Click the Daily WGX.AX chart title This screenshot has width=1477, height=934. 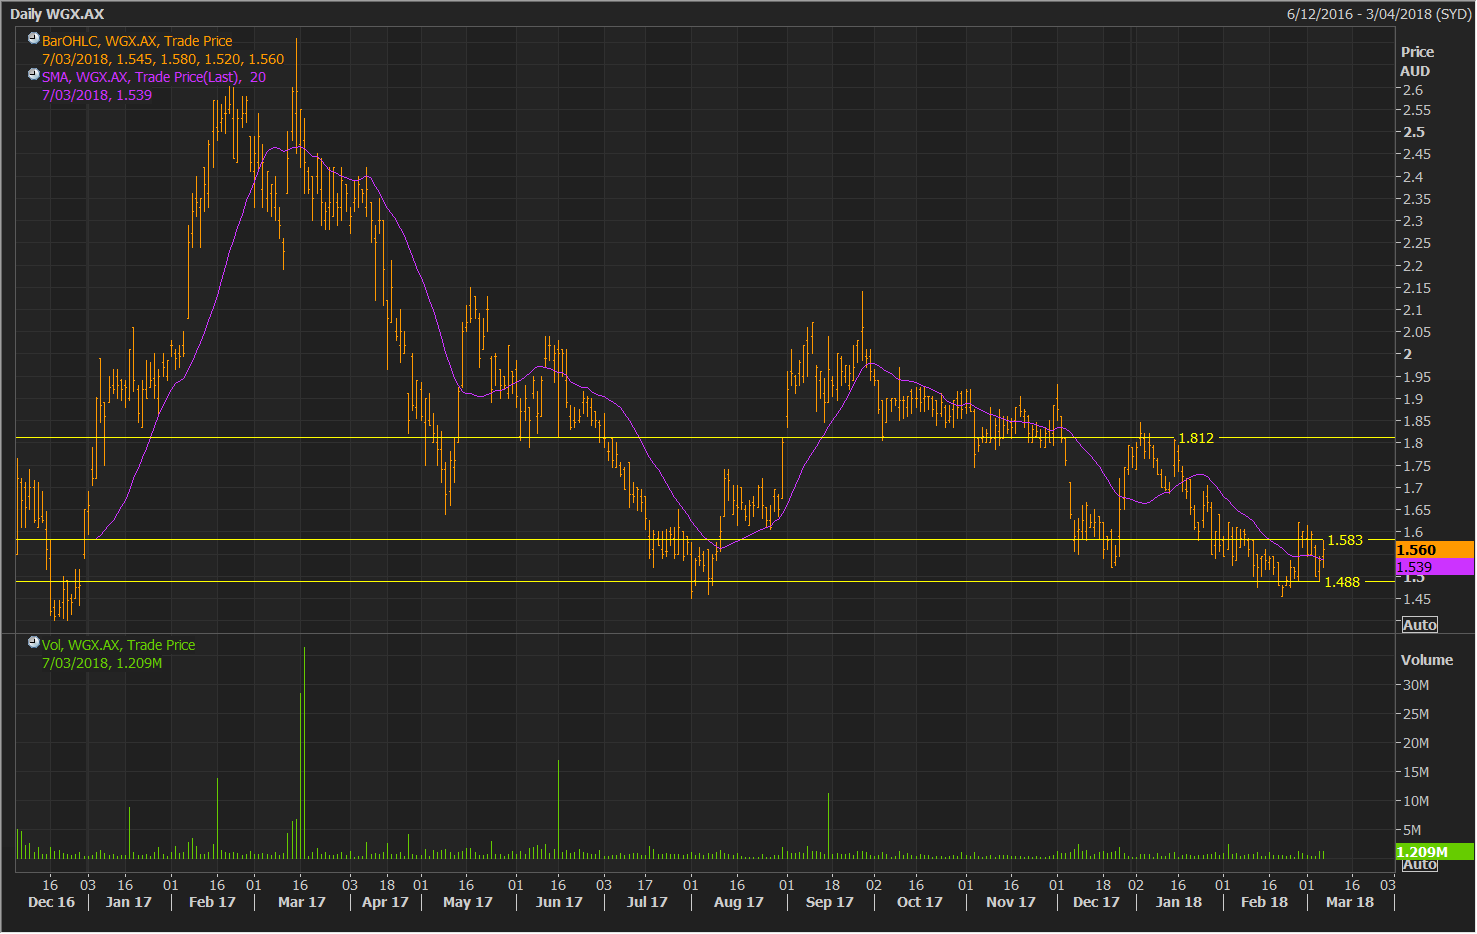(57, 14)
